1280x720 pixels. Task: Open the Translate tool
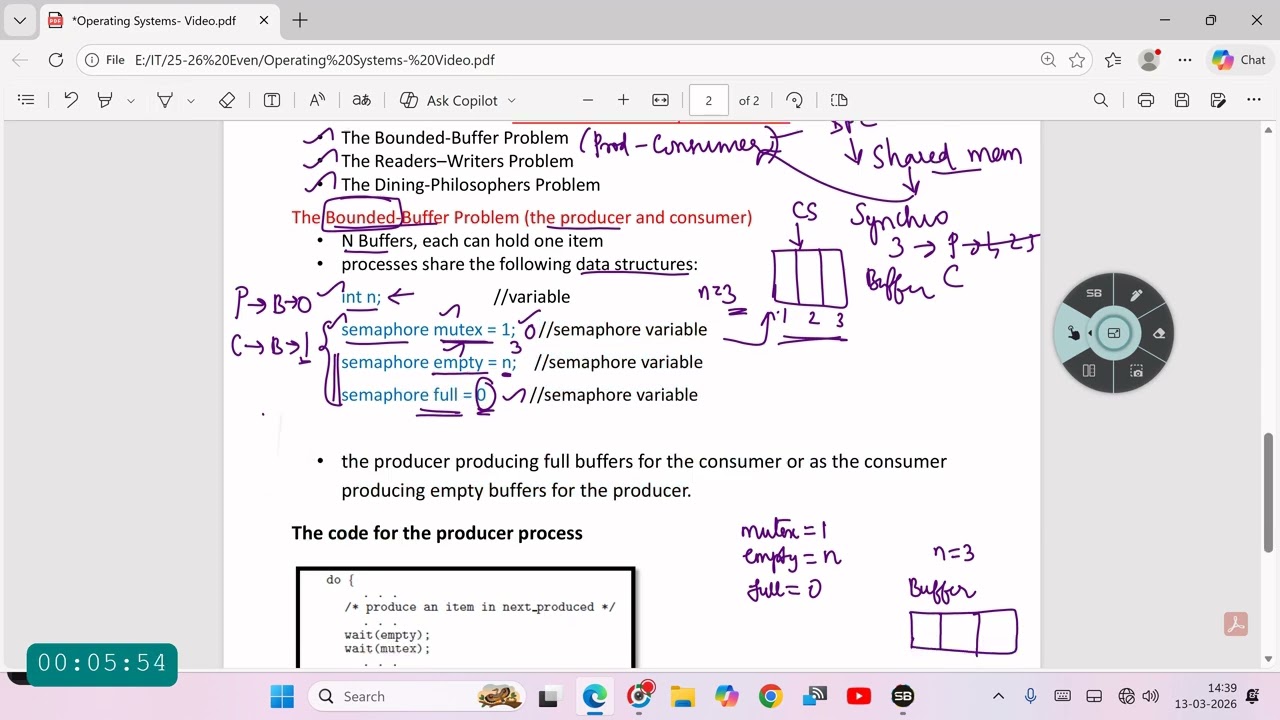tap(361, 100)
